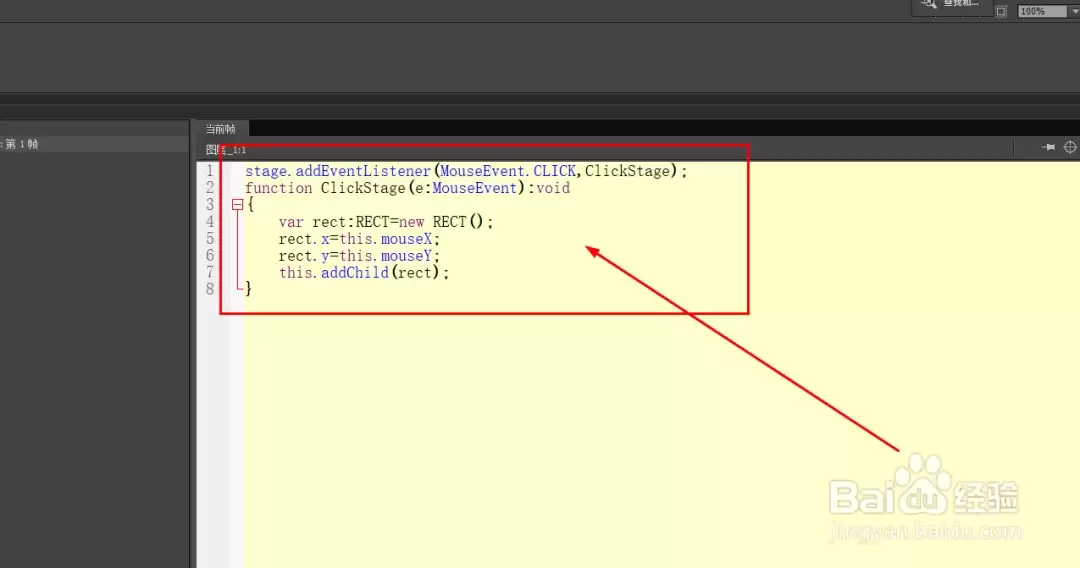Collapse the ClickStage function code block
Screen dimensions: 1080x568
(238, 204)
